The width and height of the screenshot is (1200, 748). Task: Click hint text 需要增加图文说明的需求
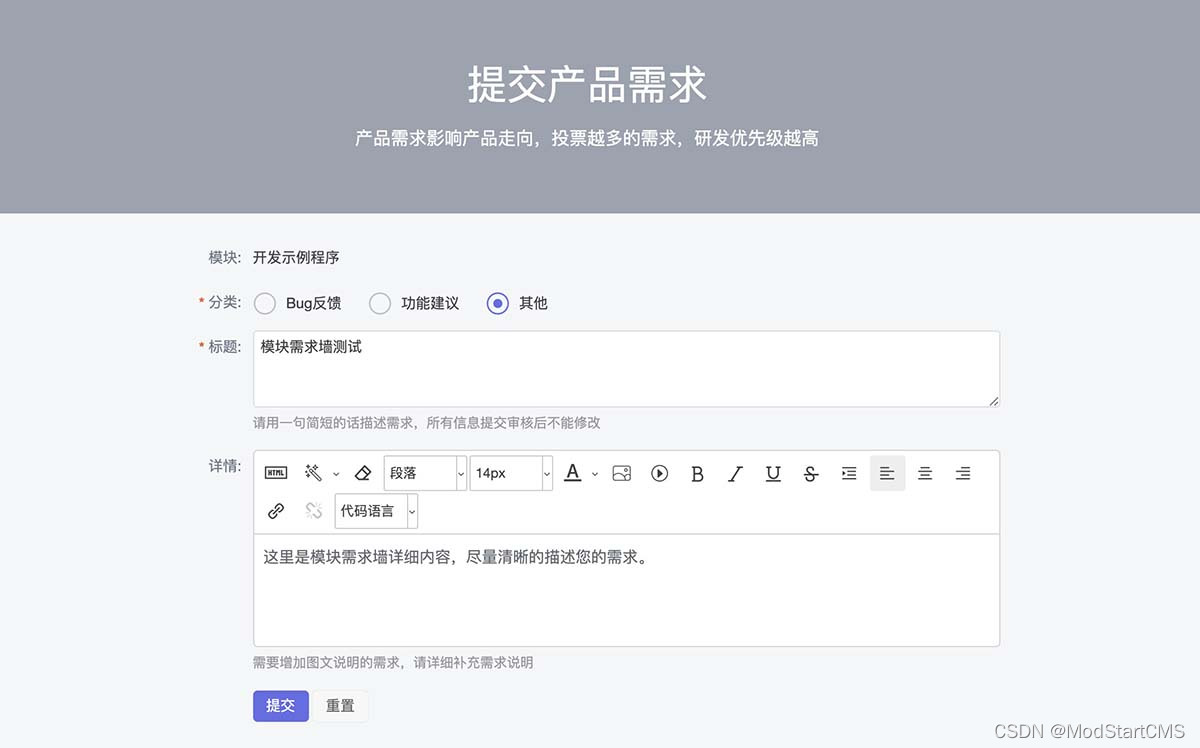click(327, 663)
